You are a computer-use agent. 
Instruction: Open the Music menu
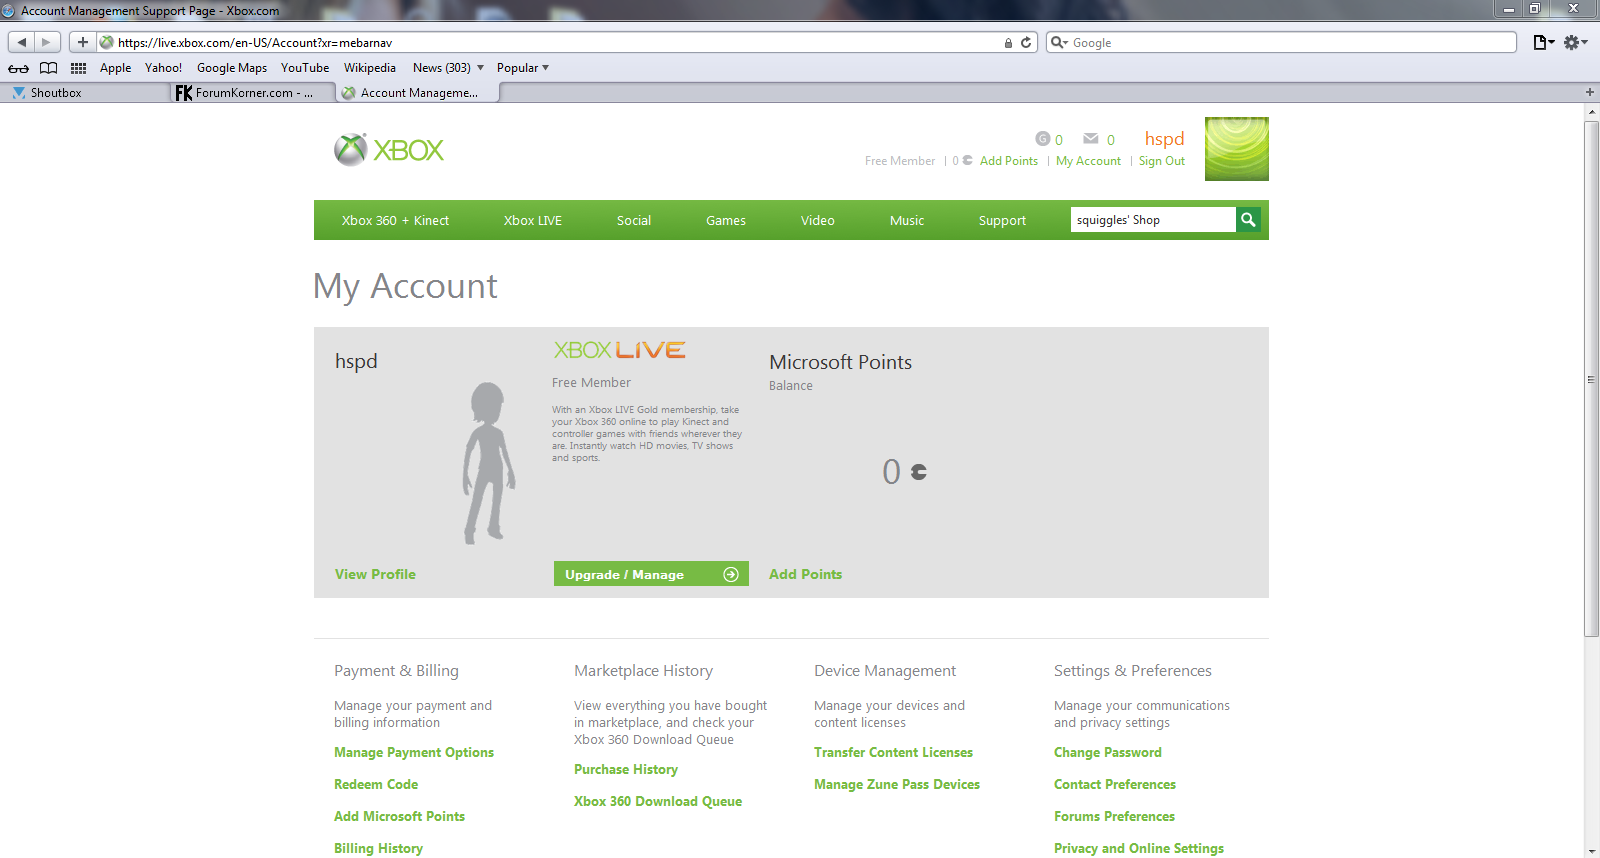click(x=907, y=220)
